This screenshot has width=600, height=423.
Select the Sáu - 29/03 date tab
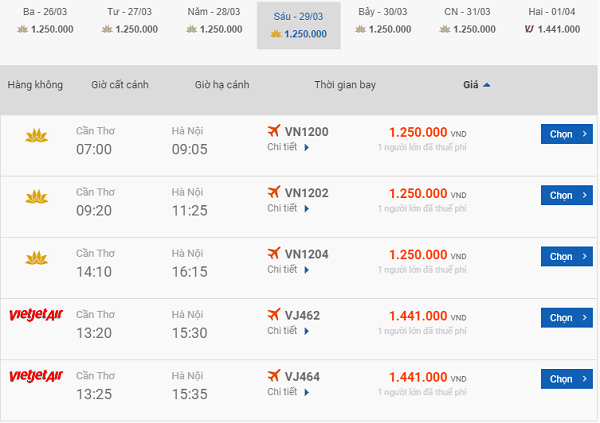pos(298,25)
